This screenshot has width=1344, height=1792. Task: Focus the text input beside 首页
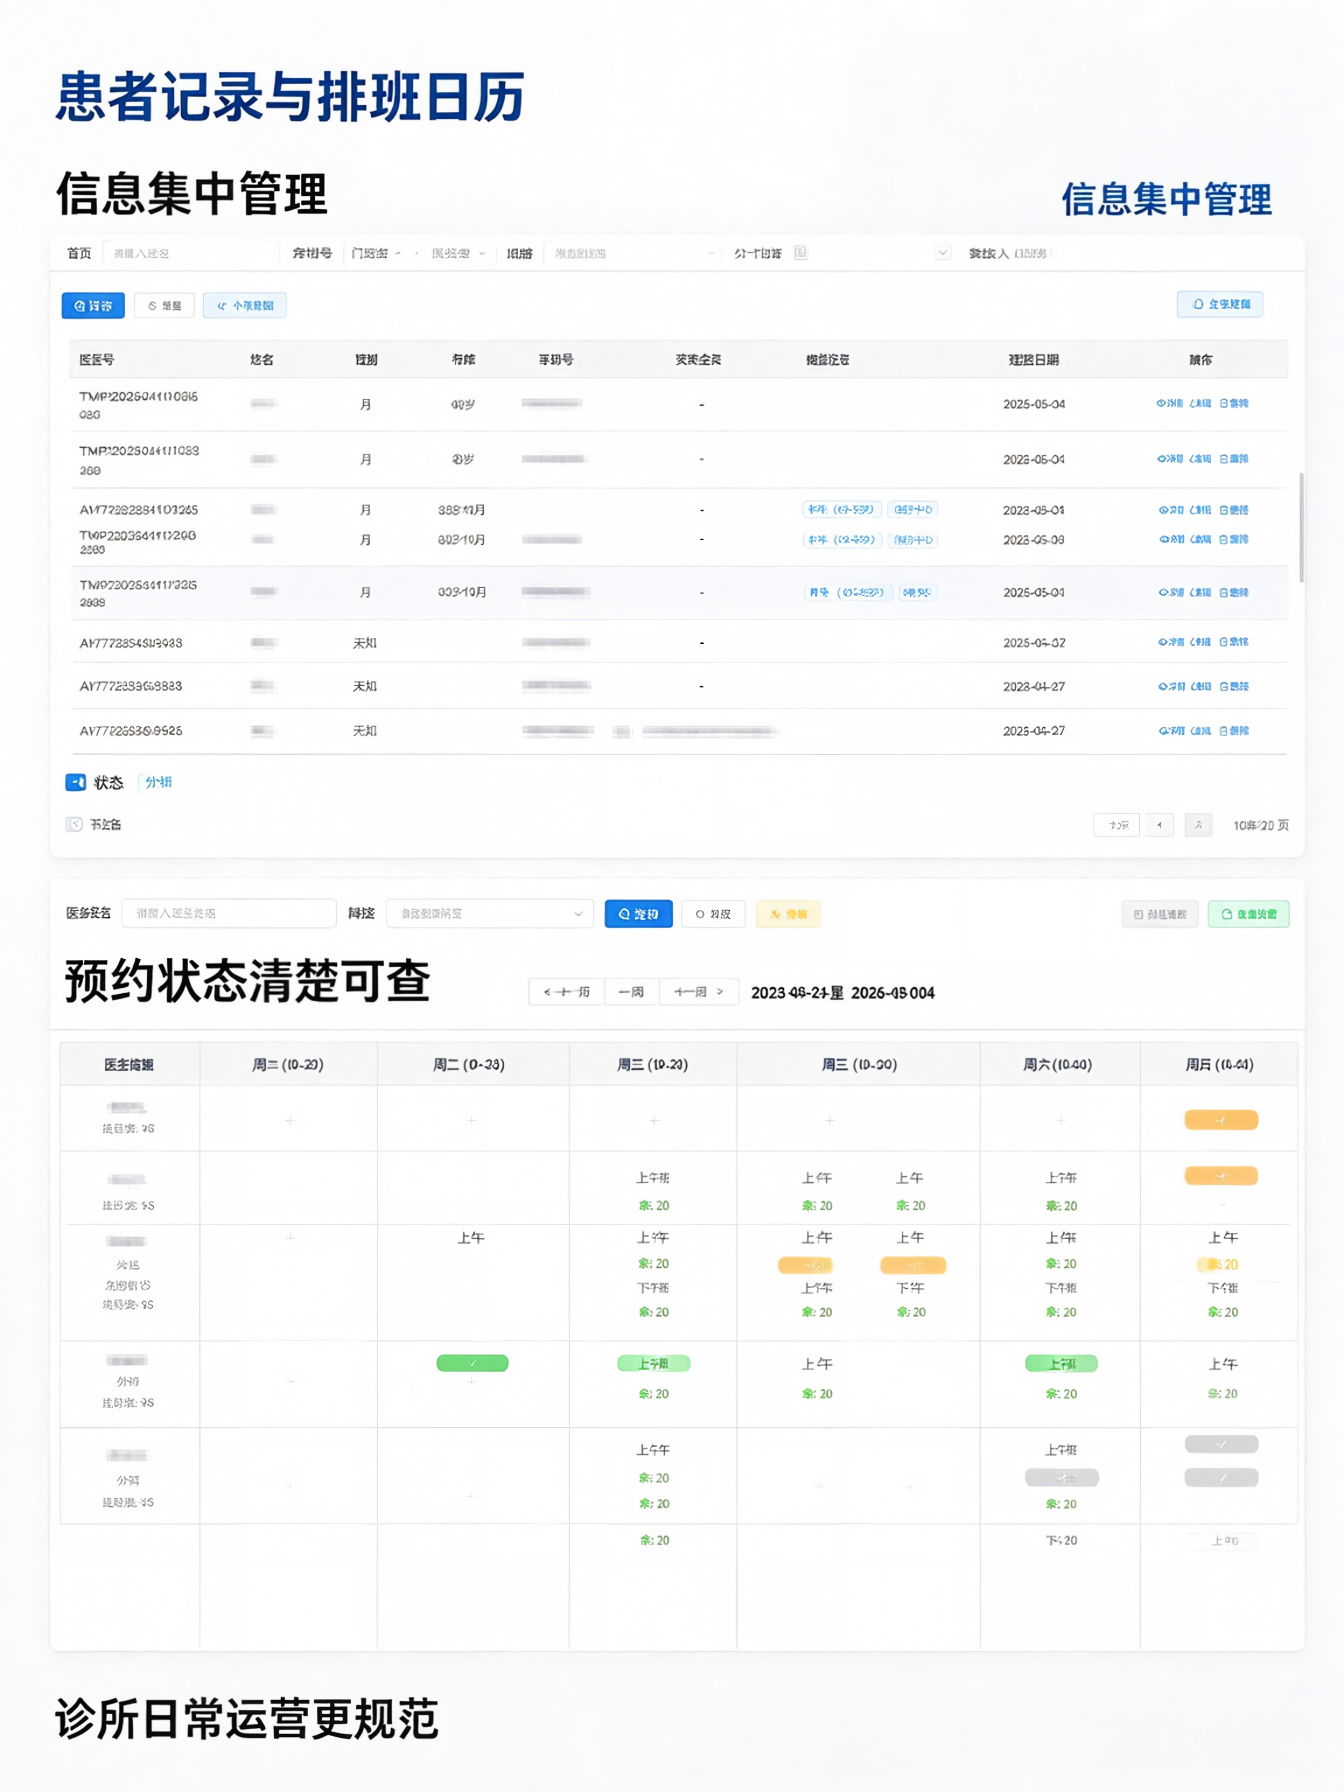pos(190,253)
